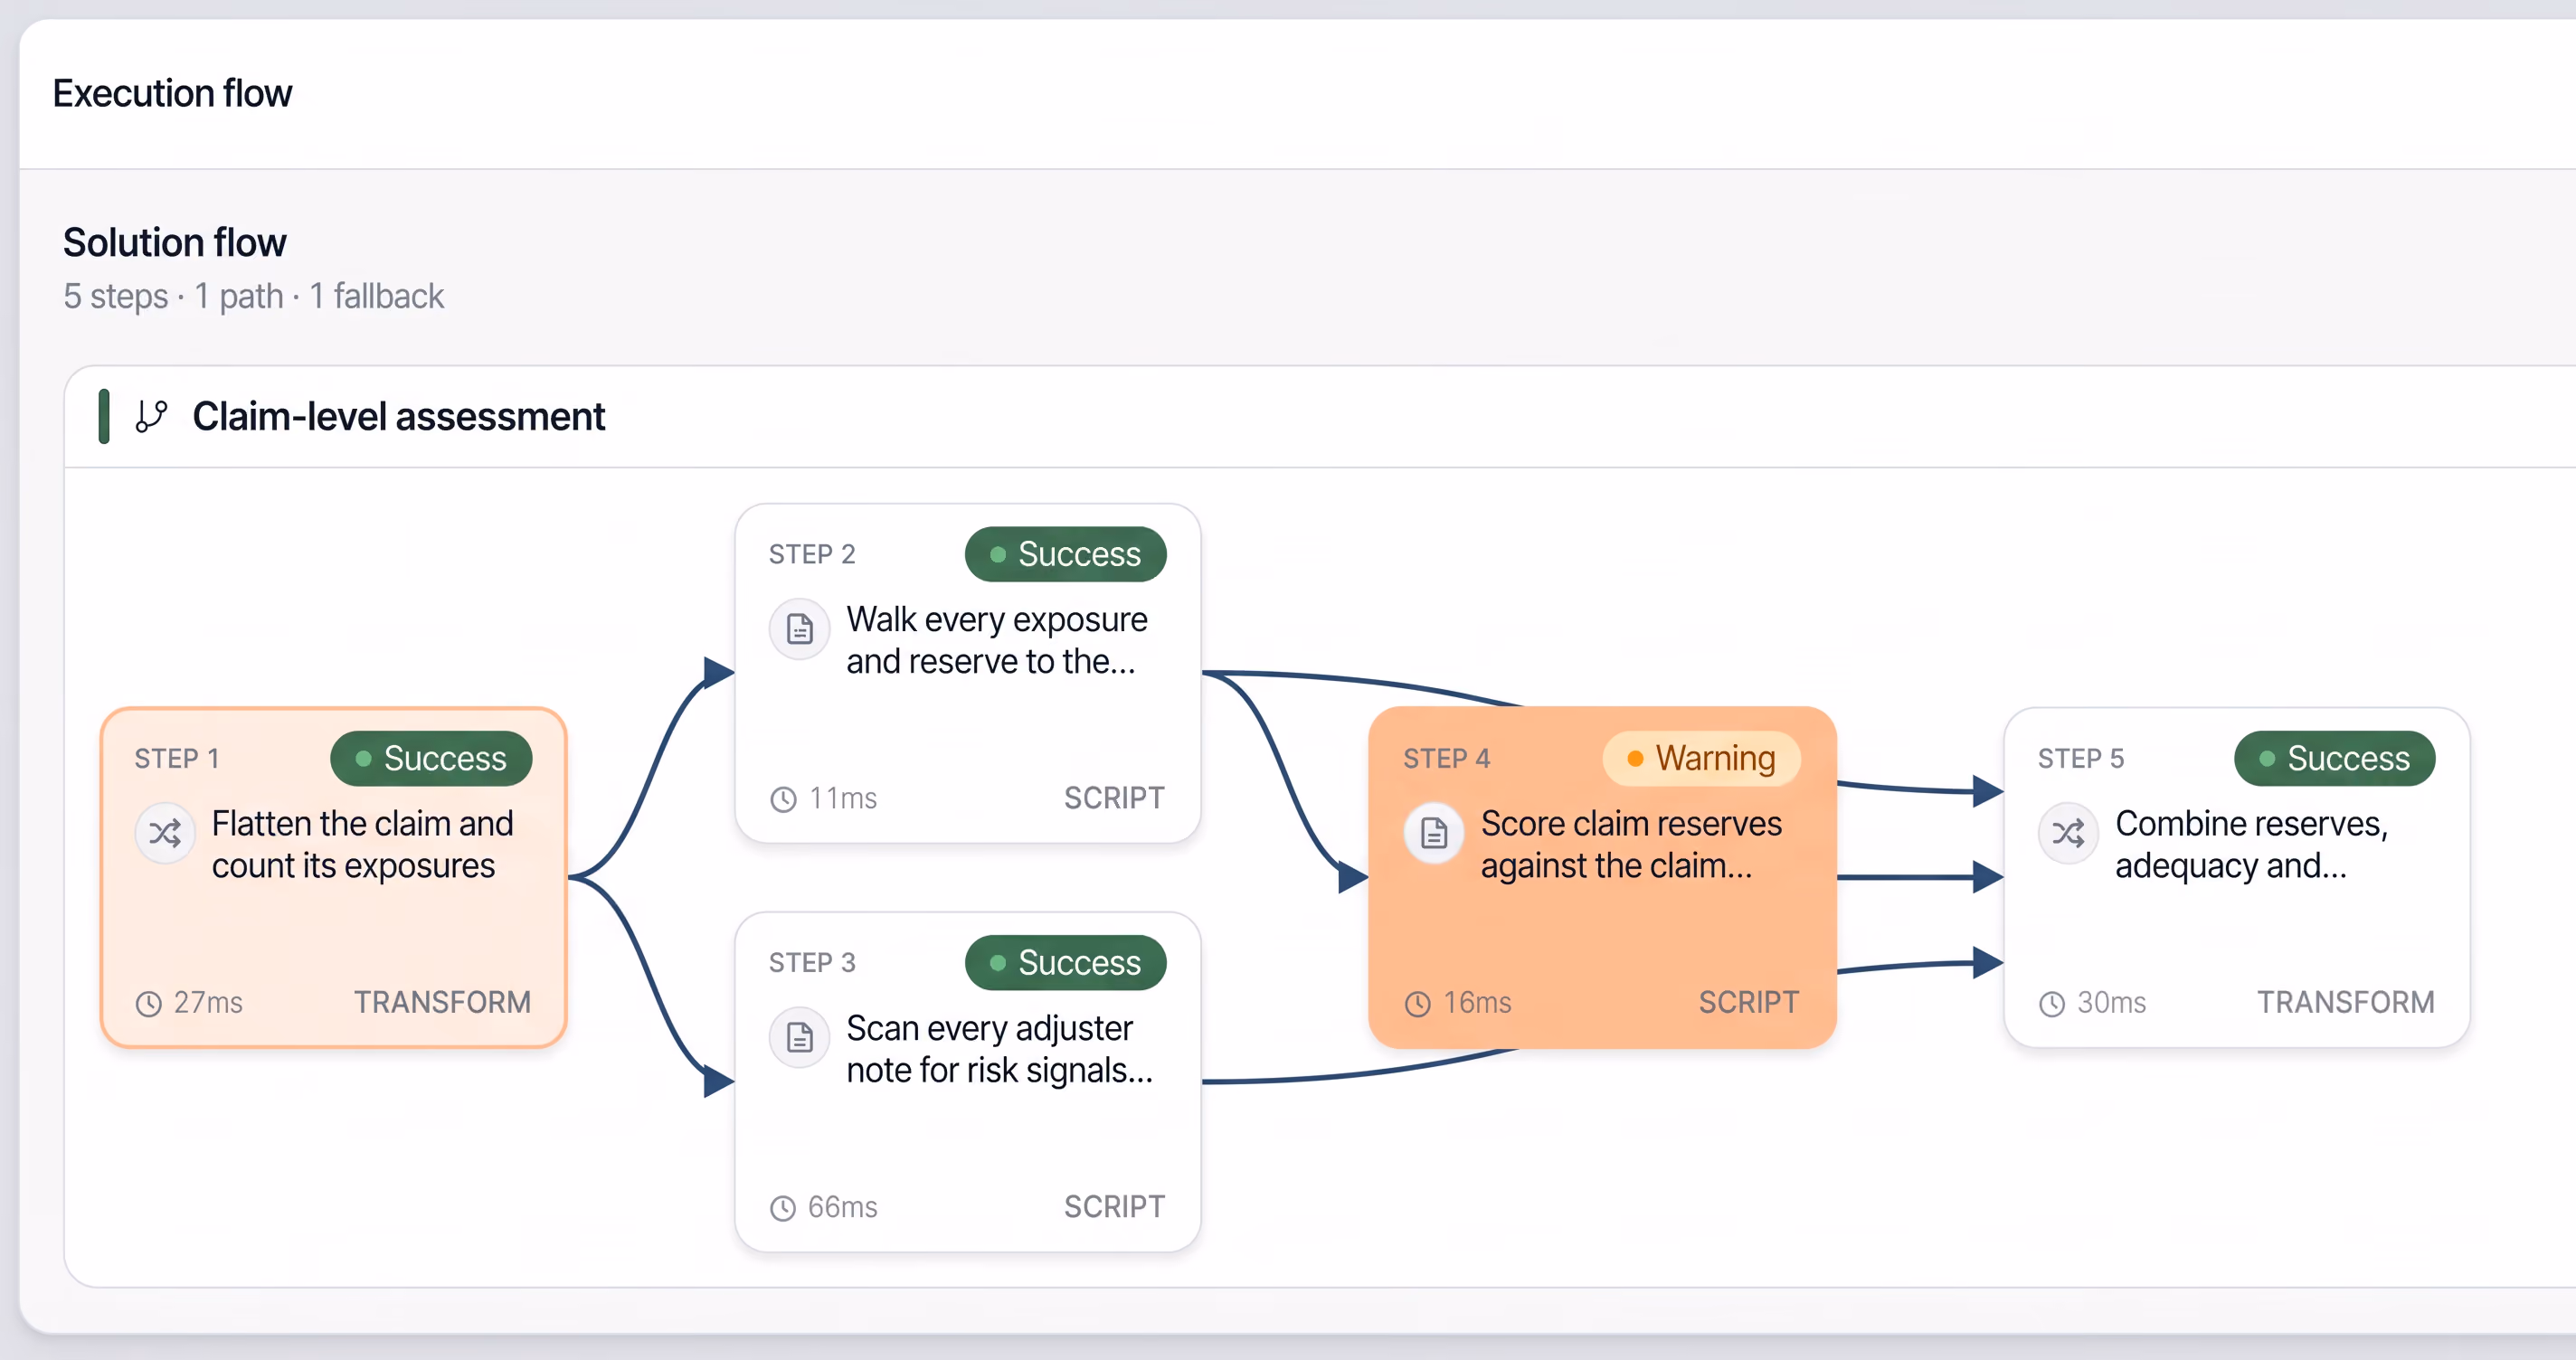Click the 'STEP 1' label

[x=177, y=759]
